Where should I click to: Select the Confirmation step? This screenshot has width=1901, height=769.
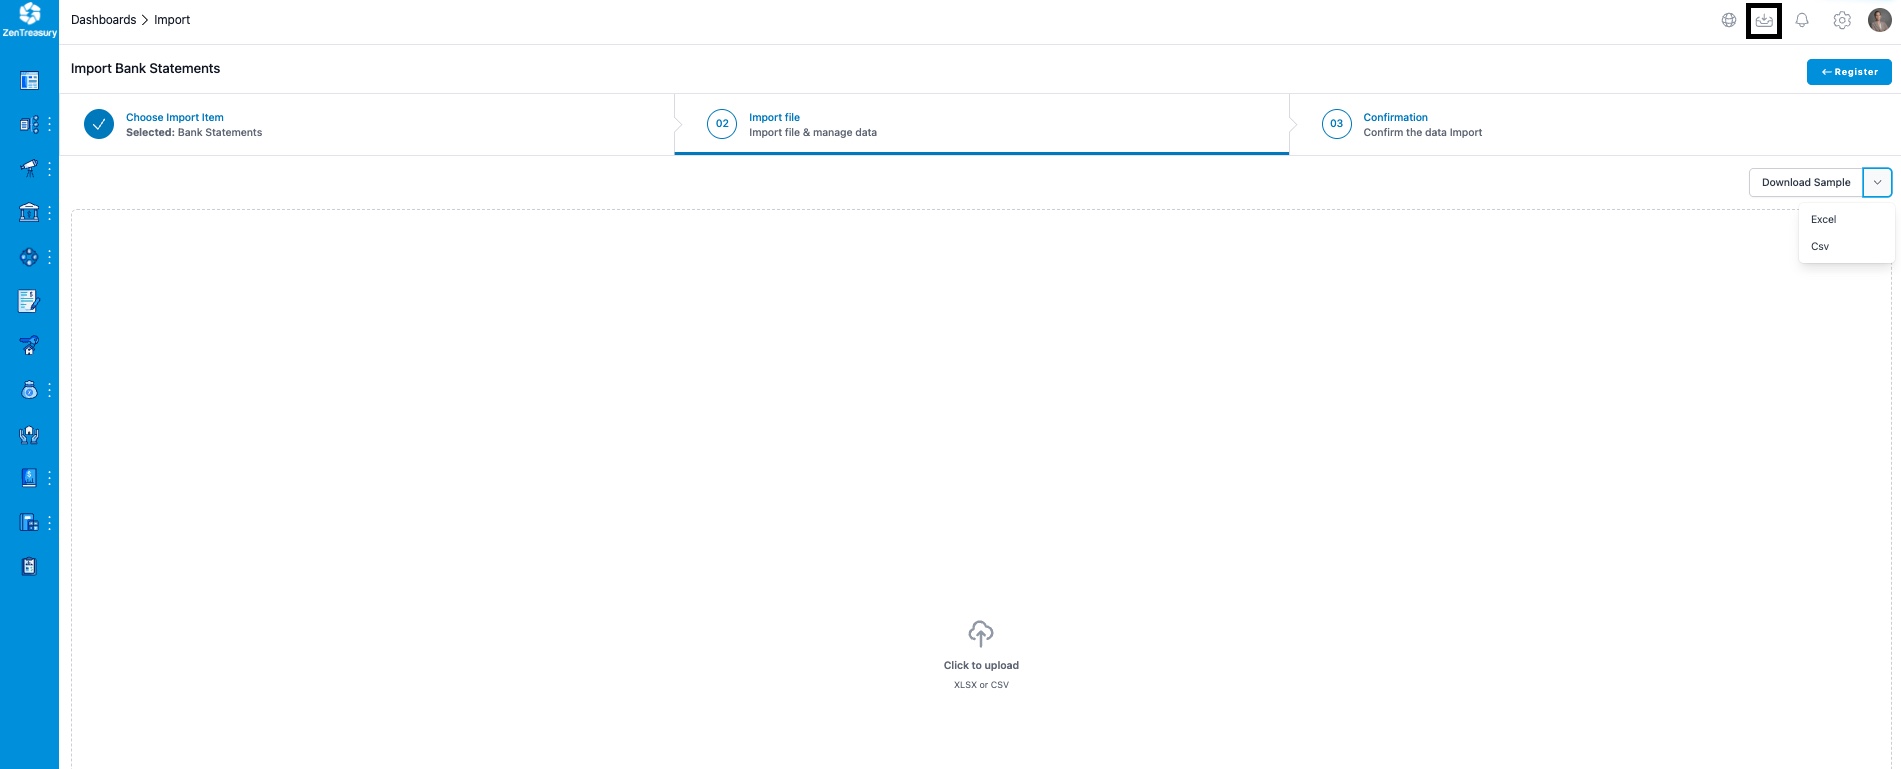tap(1595, 124)
